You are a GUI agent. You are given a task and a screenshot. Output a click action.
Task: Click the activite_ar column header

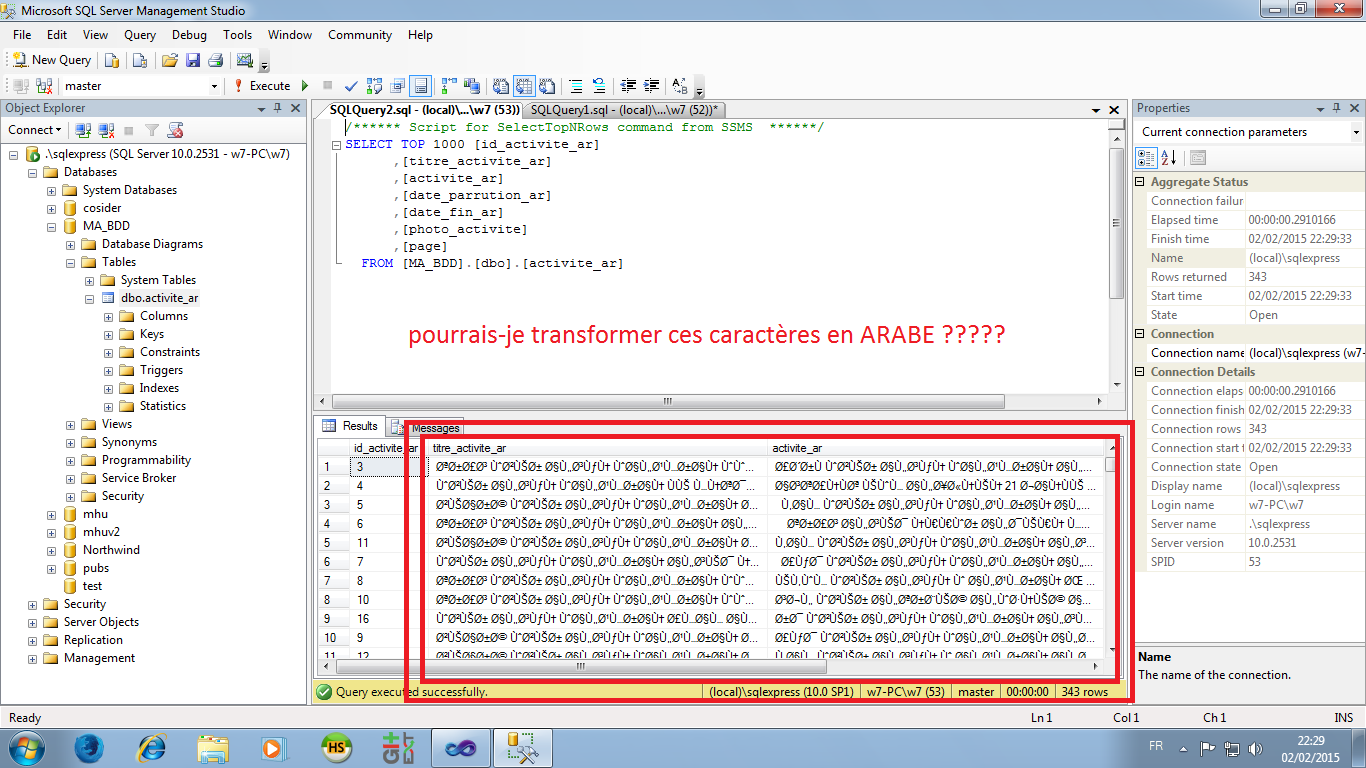point(936,448)
